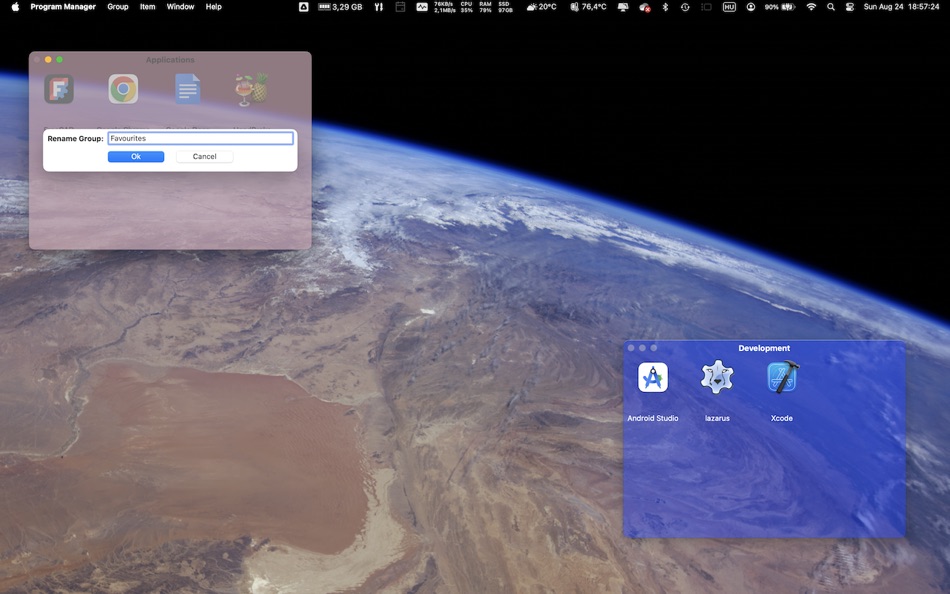
Task: Click the cloud sync error icon
Action: coord(645,7)
